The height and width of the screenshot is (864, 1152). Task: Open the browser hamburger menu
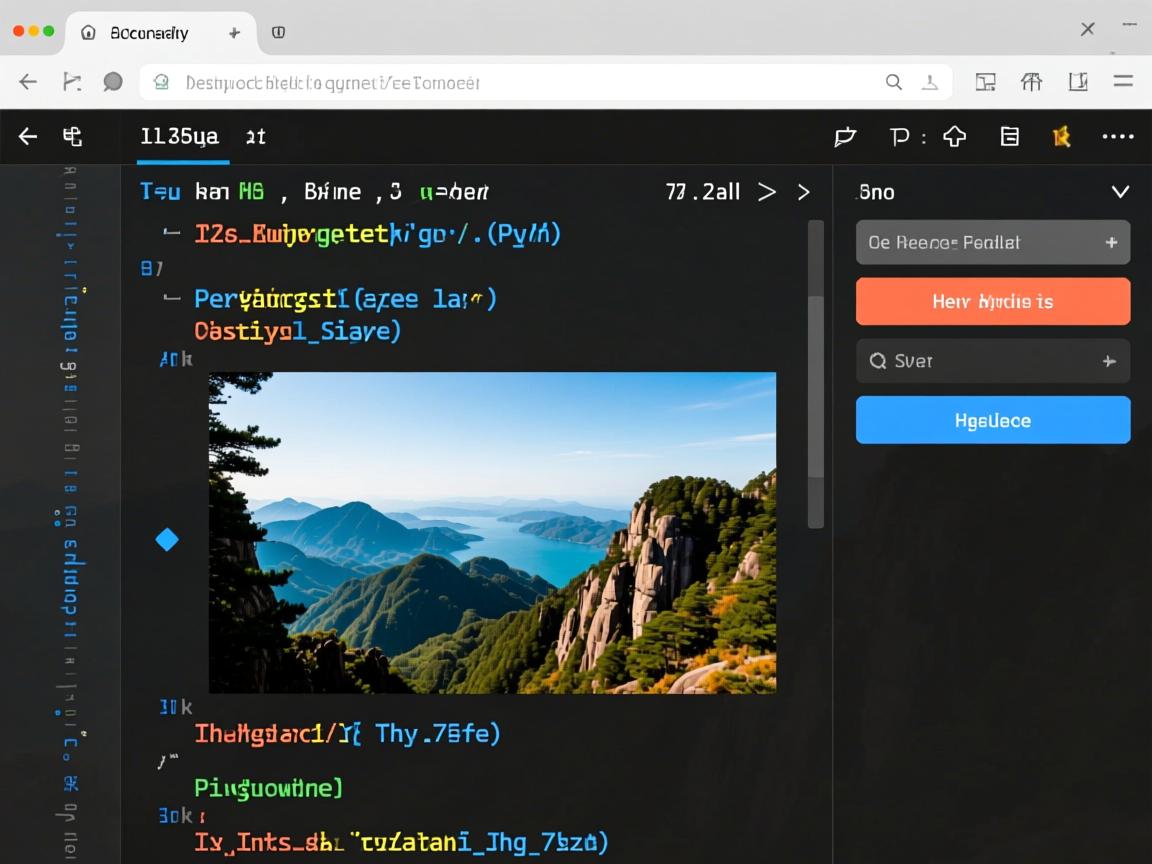(x=1123, y=82)
